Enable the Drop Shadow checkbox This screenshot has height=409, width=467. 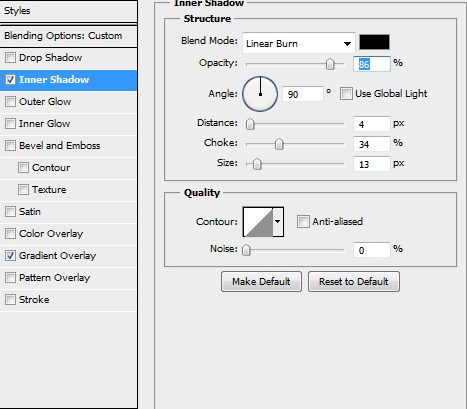pyautogui.click(x=10, y=58)
